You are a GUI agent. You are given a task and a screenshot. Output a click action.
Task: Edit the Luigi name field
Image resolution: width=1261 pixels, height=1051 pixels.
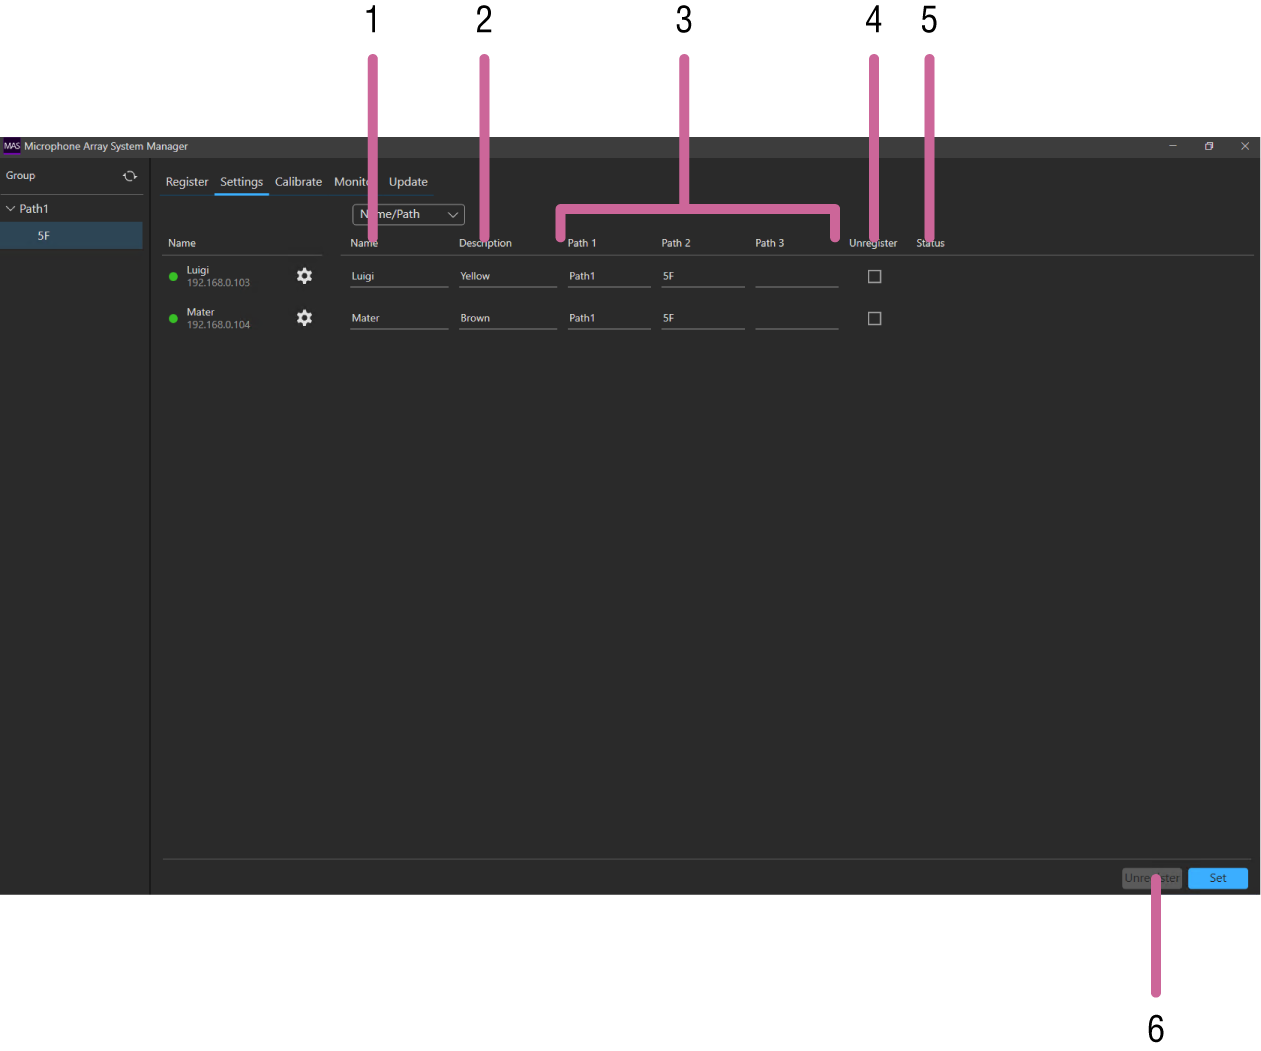(398, 277)
